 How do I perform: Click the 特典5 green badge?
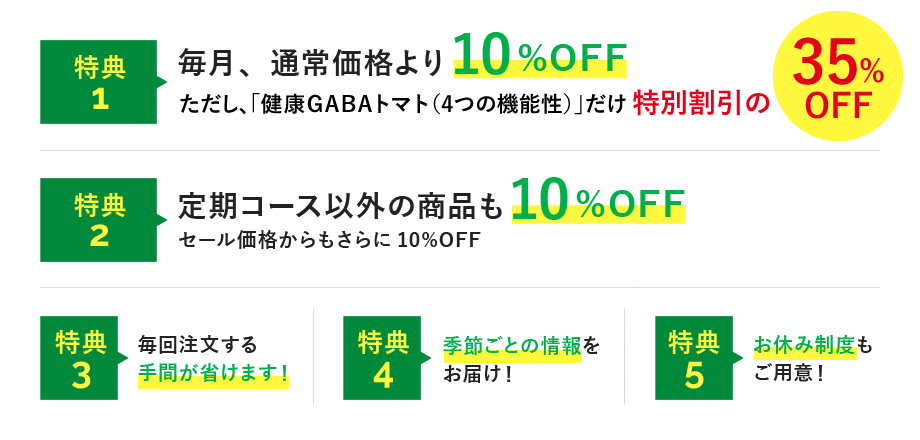tap(695, 357)
